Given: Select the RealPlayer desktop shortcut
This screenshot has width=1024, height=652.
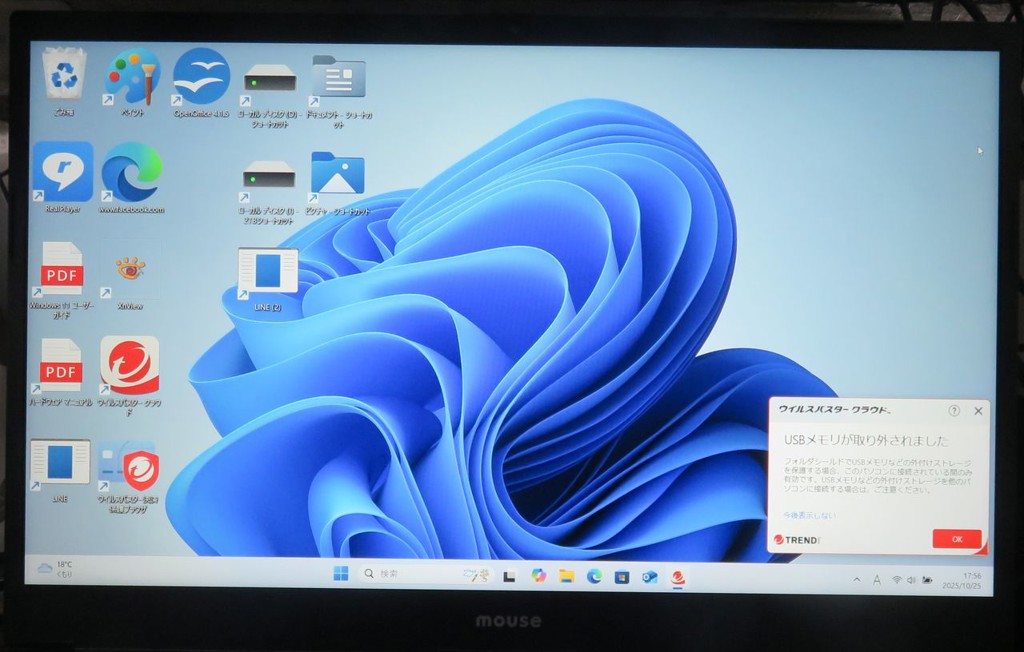Looking at the screenshot, I should click(x=63, y=172).
